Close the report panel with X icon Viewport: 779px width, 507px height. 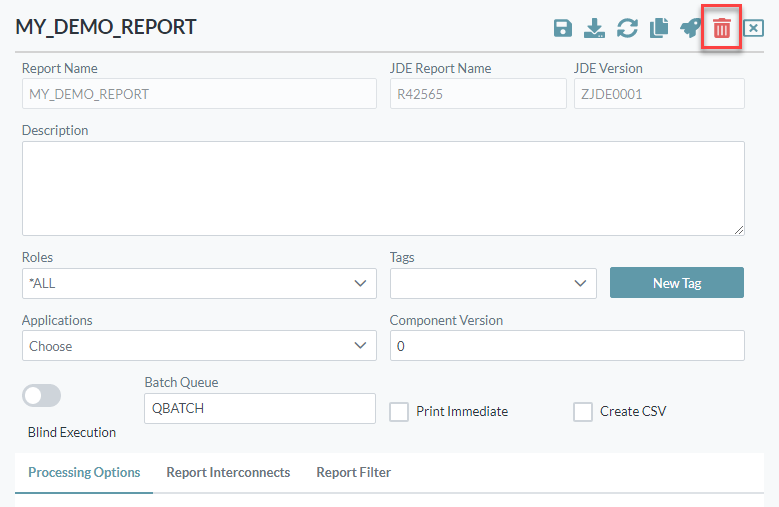coord(753,28)
